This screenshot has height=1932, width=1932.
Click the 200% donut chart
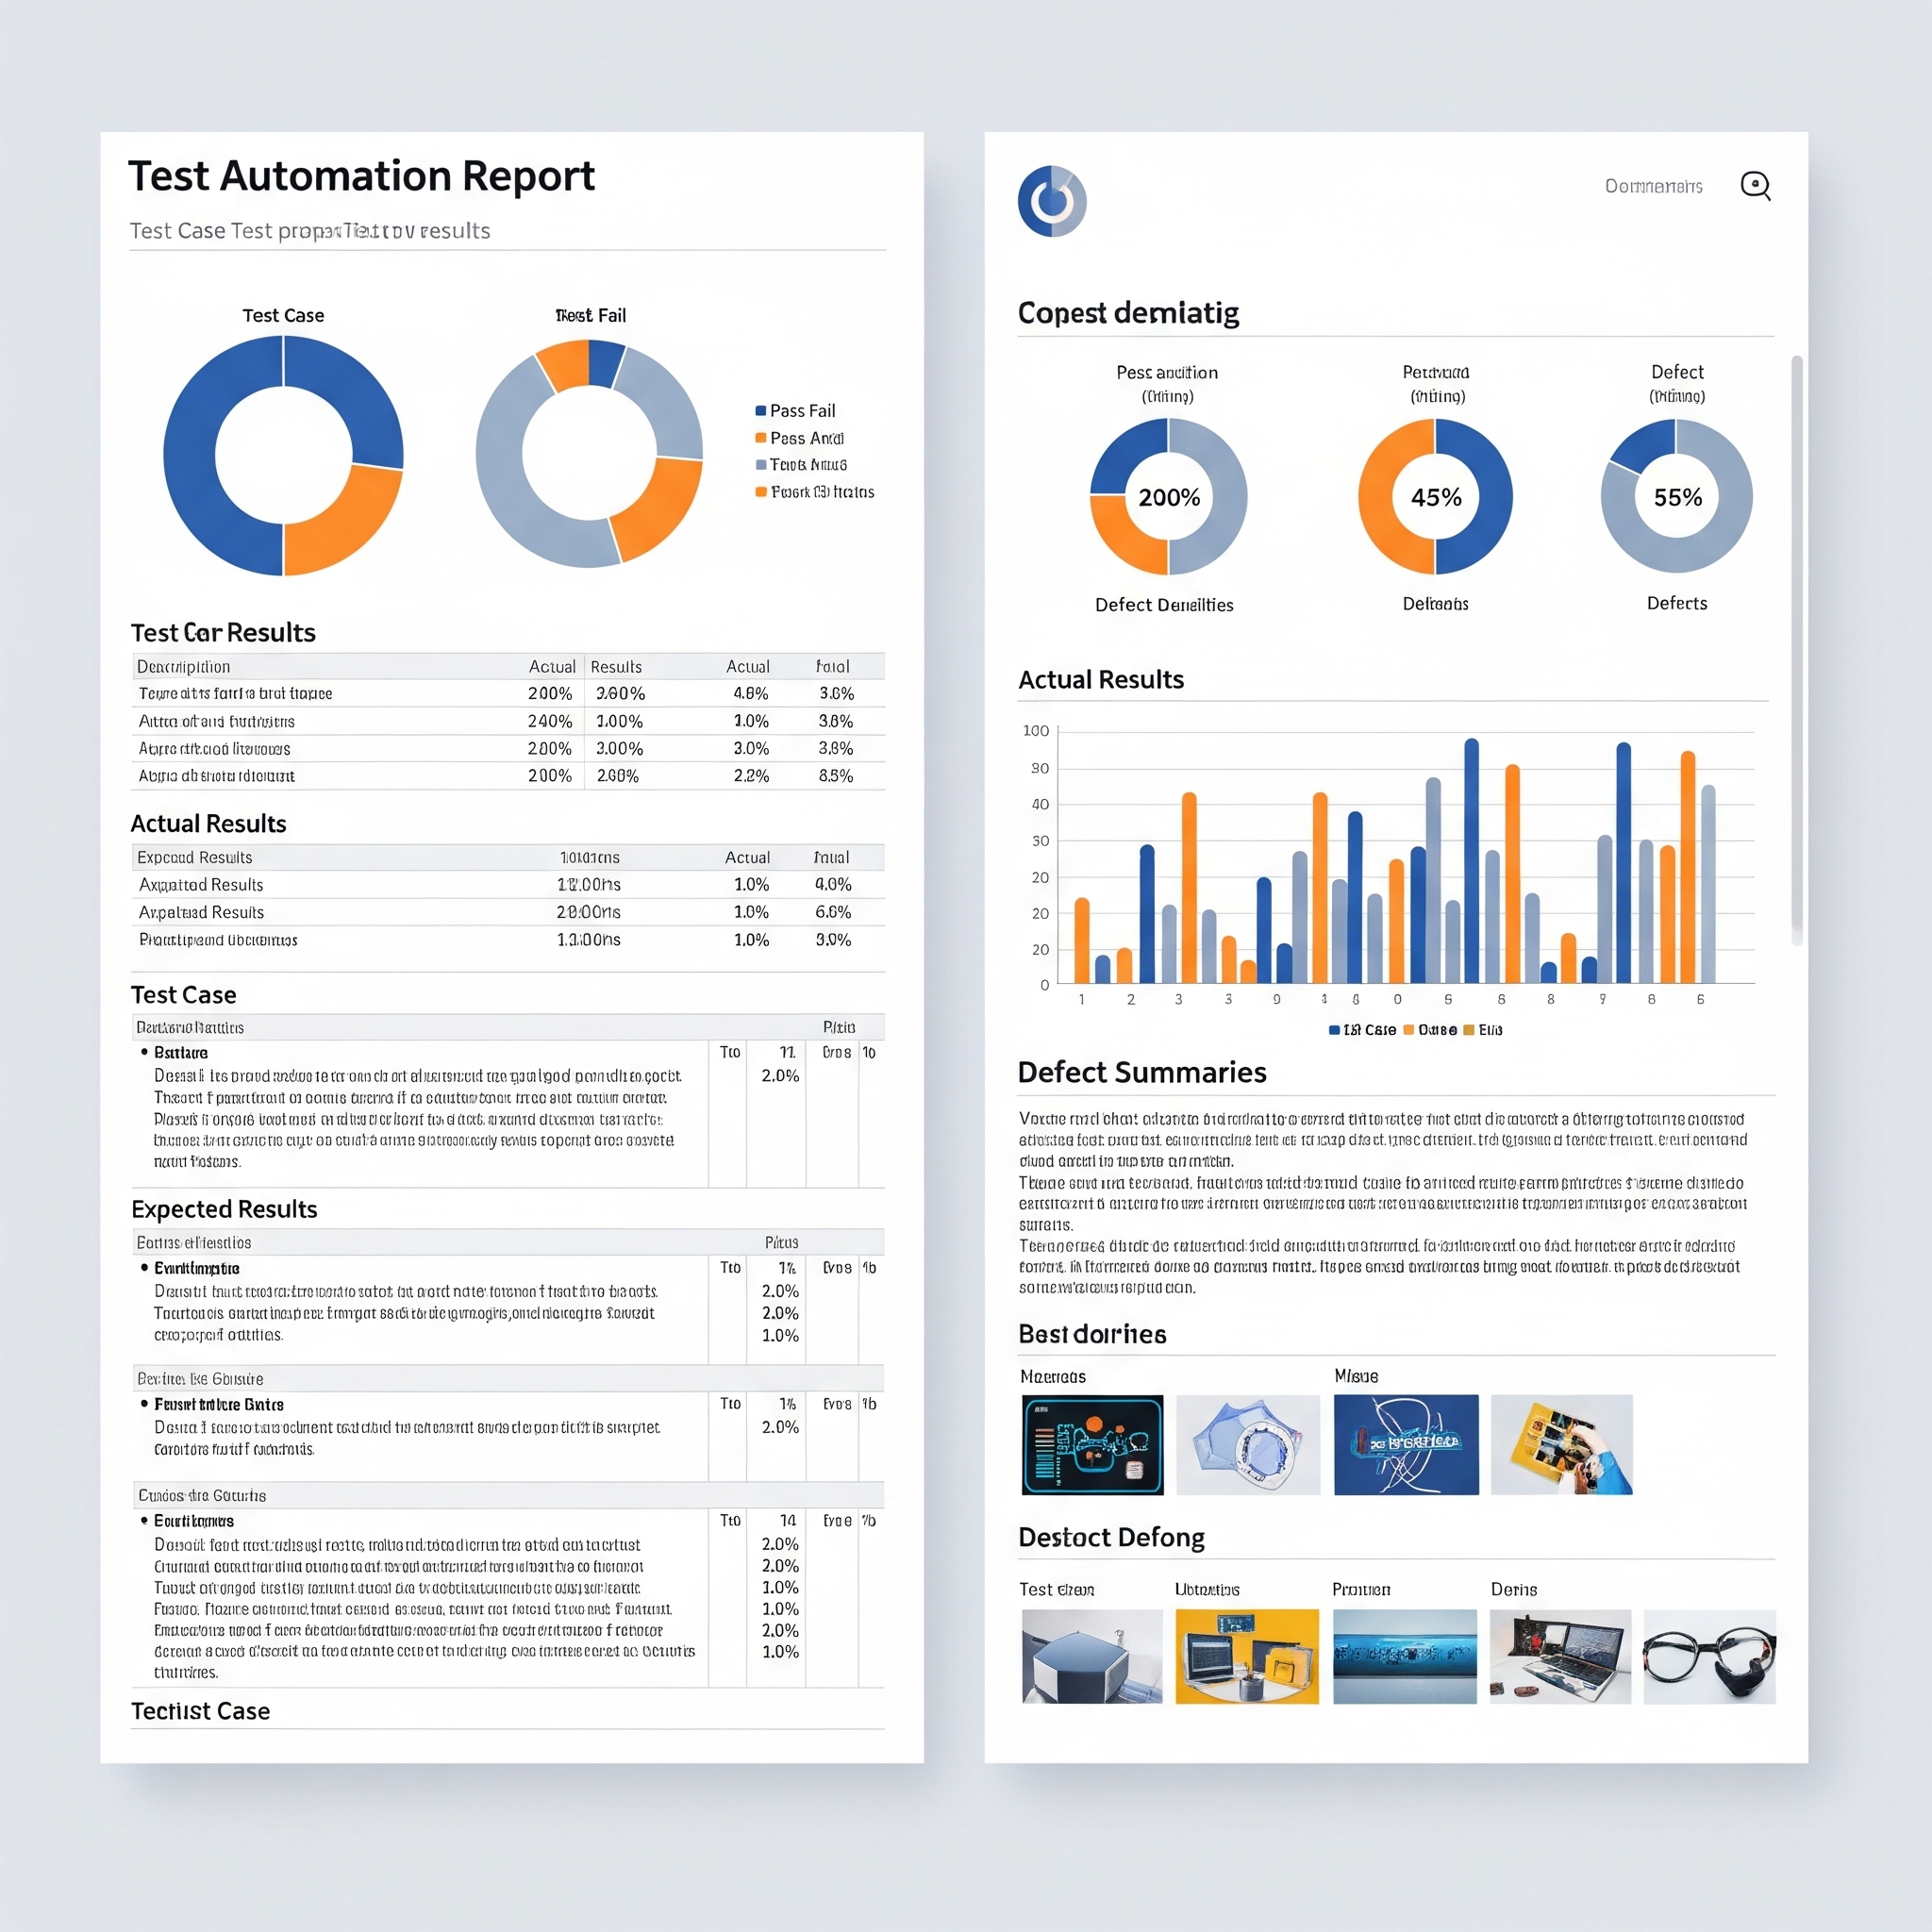1168,497
